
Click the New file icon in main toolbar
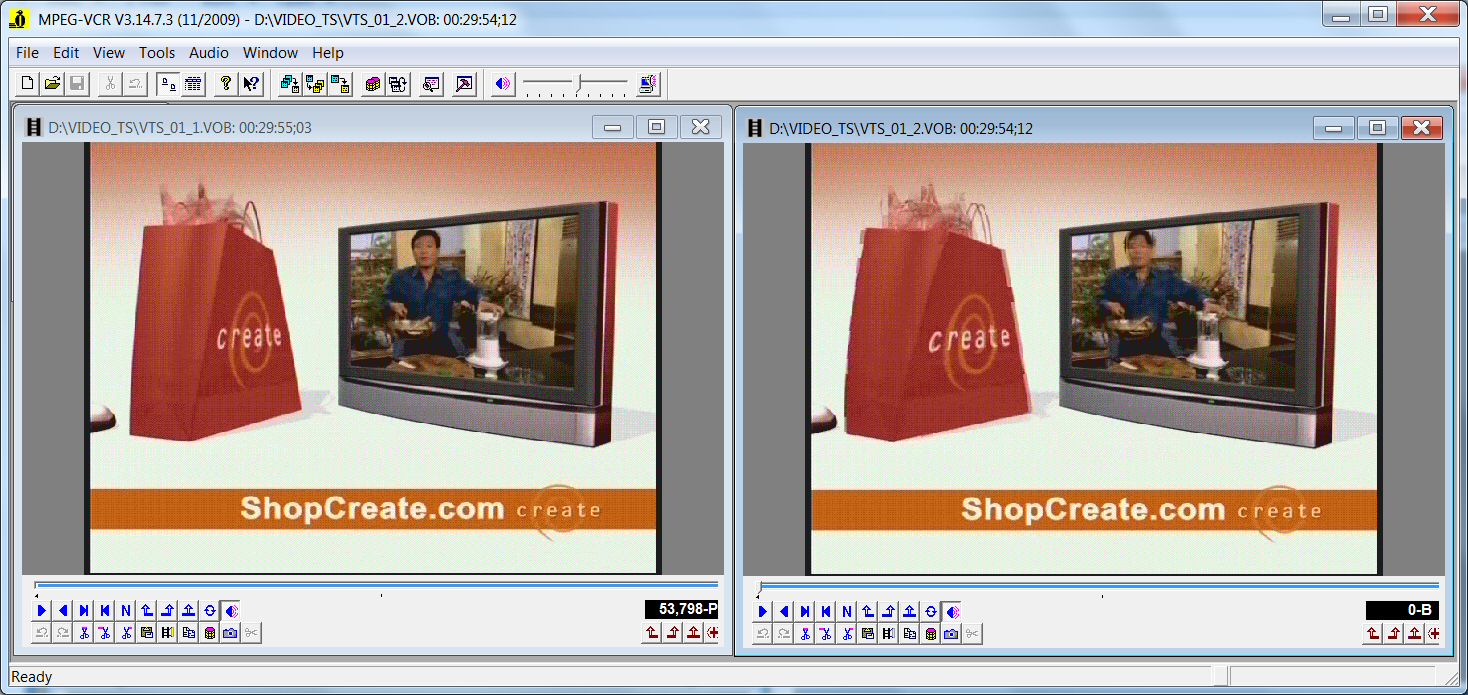[x=28, y=84]
